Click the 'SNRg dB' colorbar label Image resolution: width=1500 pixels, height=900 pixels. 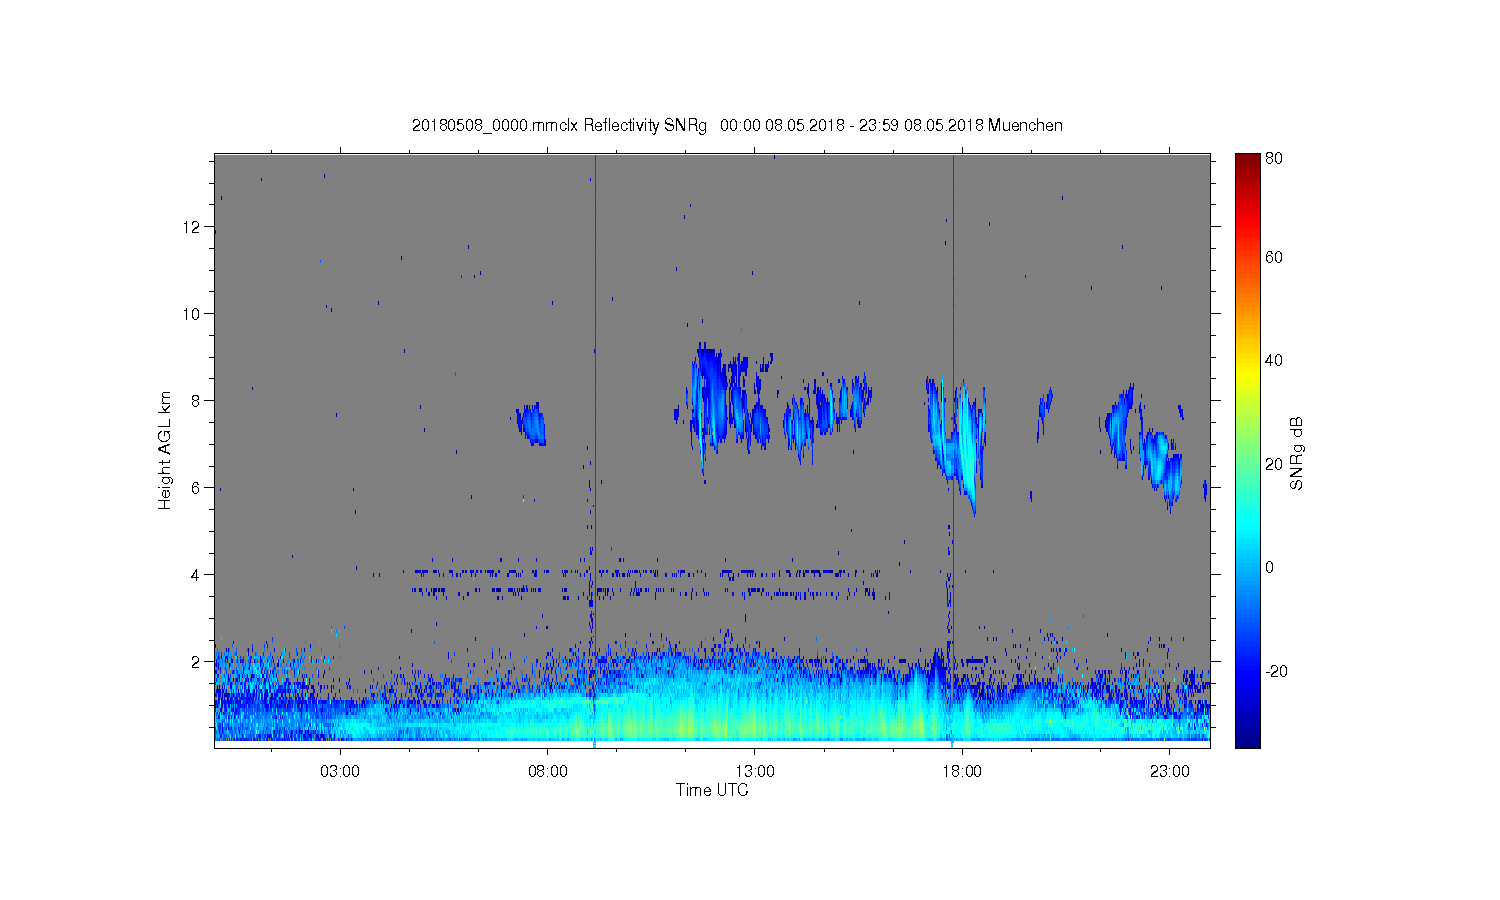click(x=1297, y=453)
